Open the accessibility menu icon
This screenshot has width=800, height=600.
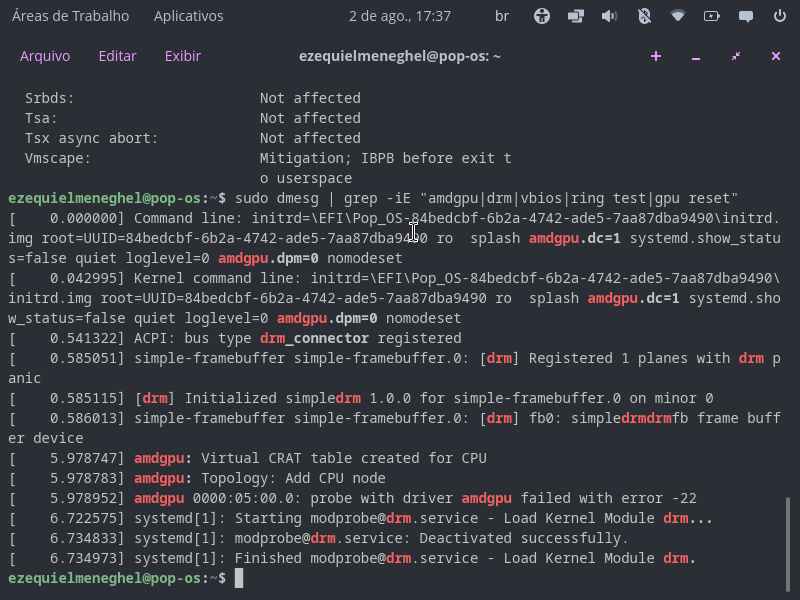click(x=542, y=16)
